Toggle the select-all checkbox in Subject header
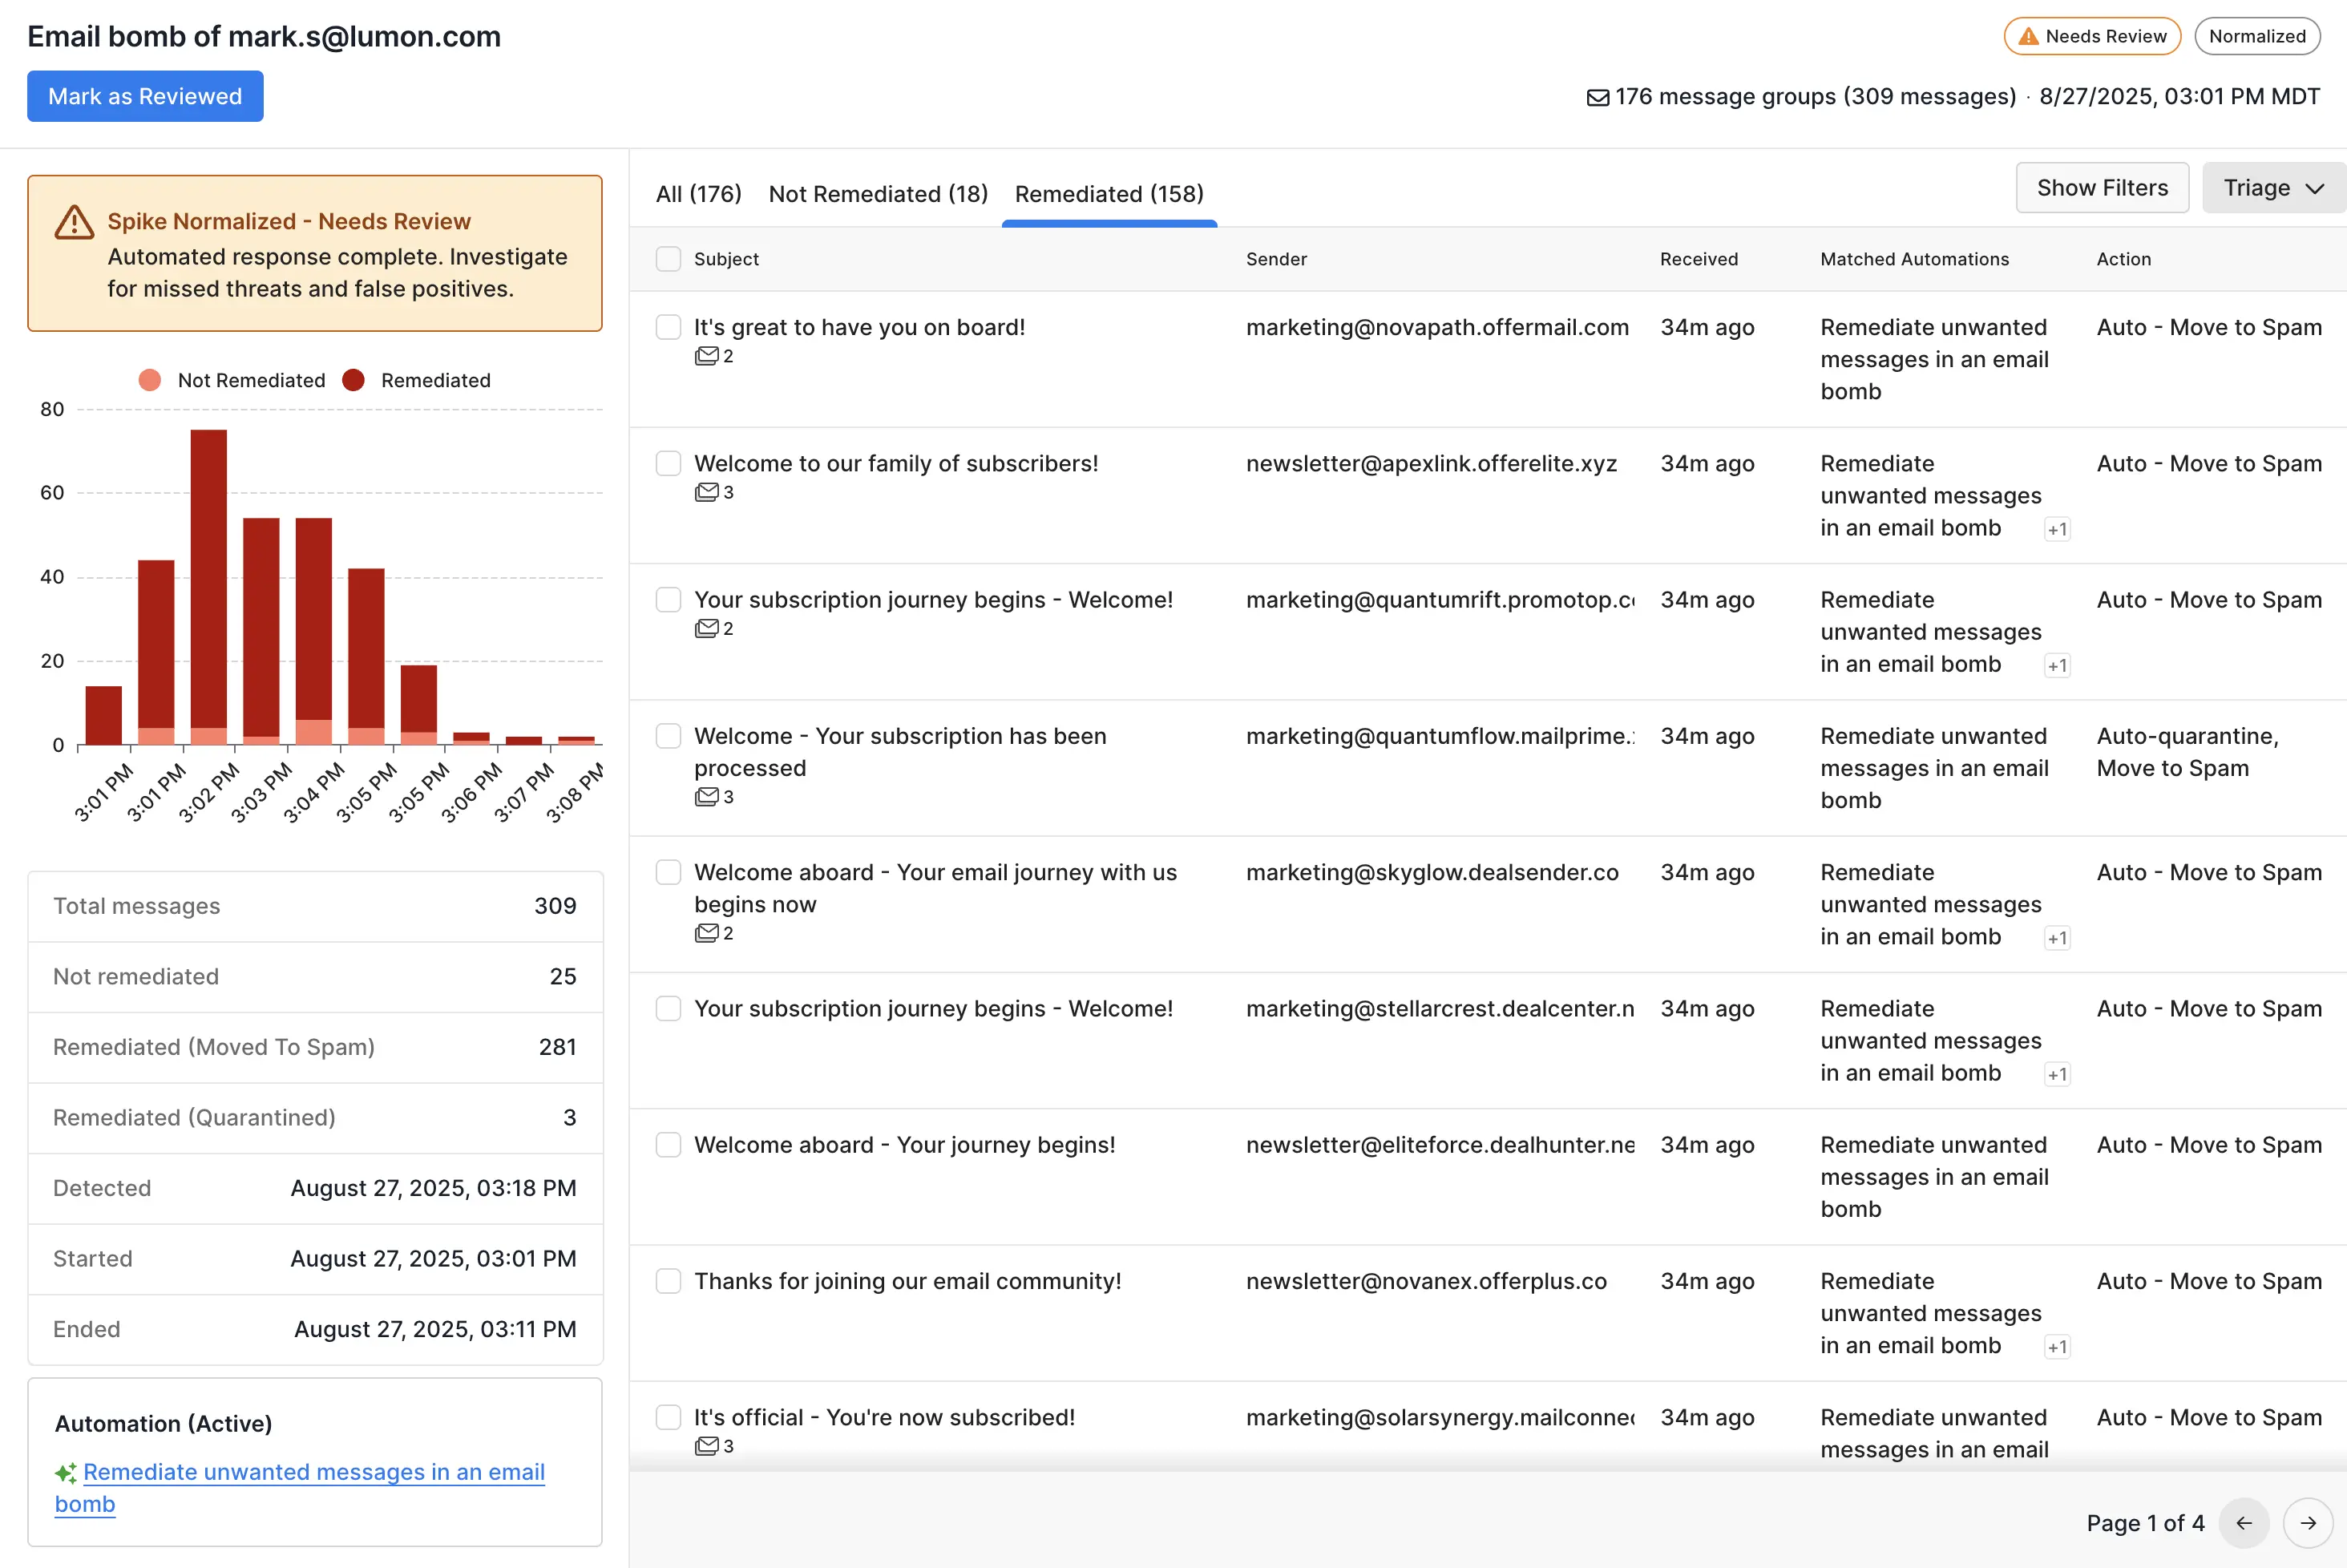The width and height of the screenshot is (2347, 1568). pyautogui.click(x=668, y=259)
